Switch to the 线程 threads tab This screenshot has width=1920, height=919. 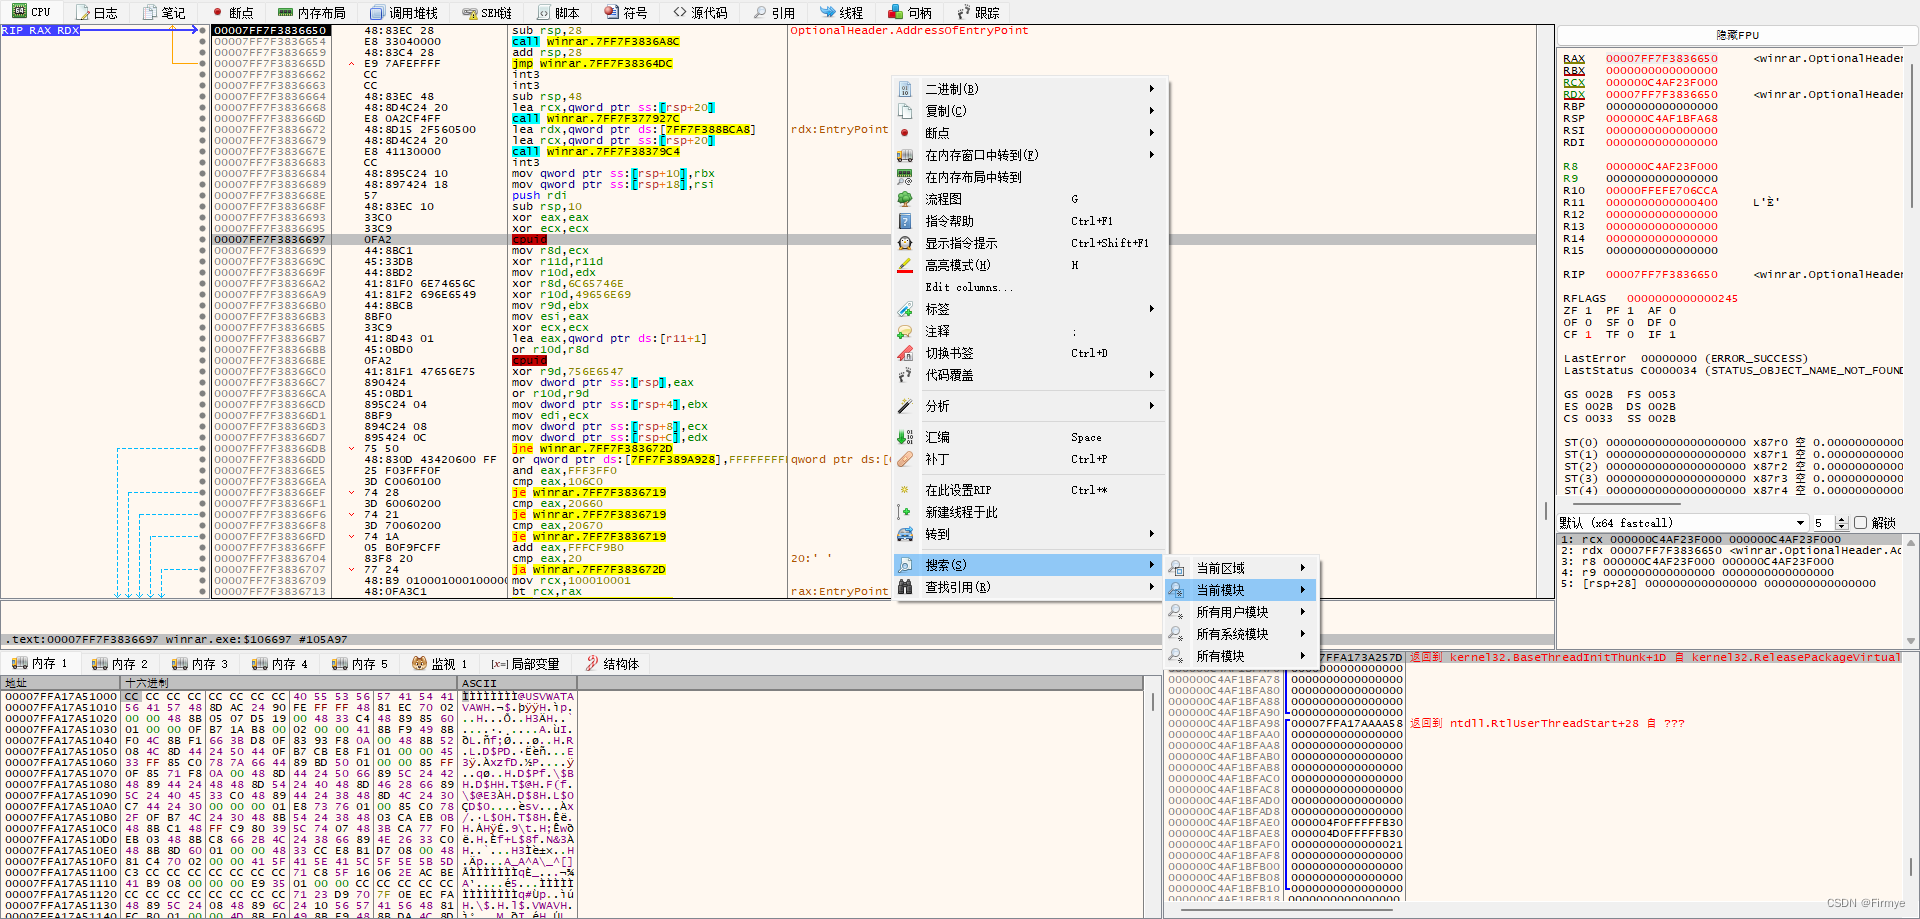click(x=842, y=13)
